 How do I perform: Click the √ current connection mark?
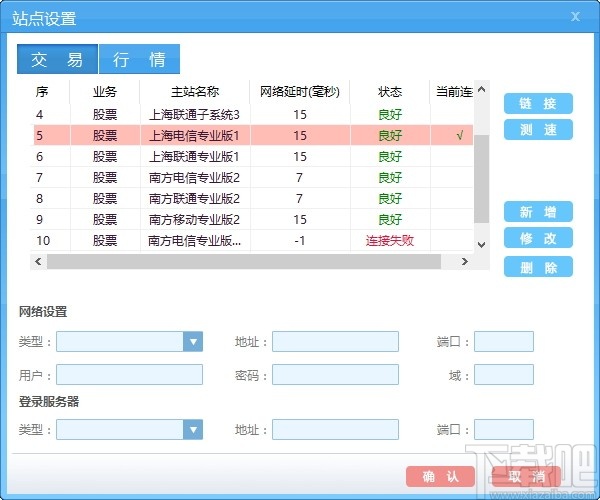click(x=460, y=135)
